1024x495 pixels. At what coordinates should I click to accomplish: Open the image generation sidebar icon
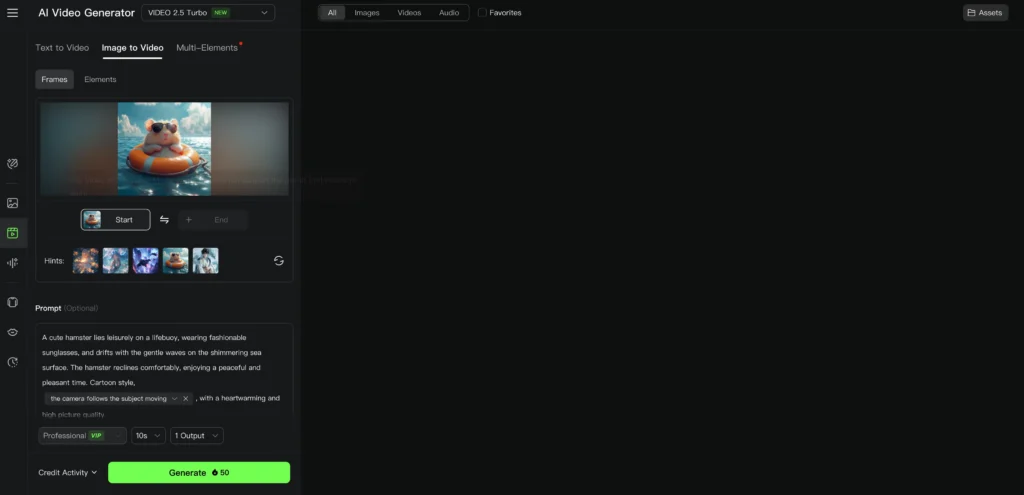[13, 203]
